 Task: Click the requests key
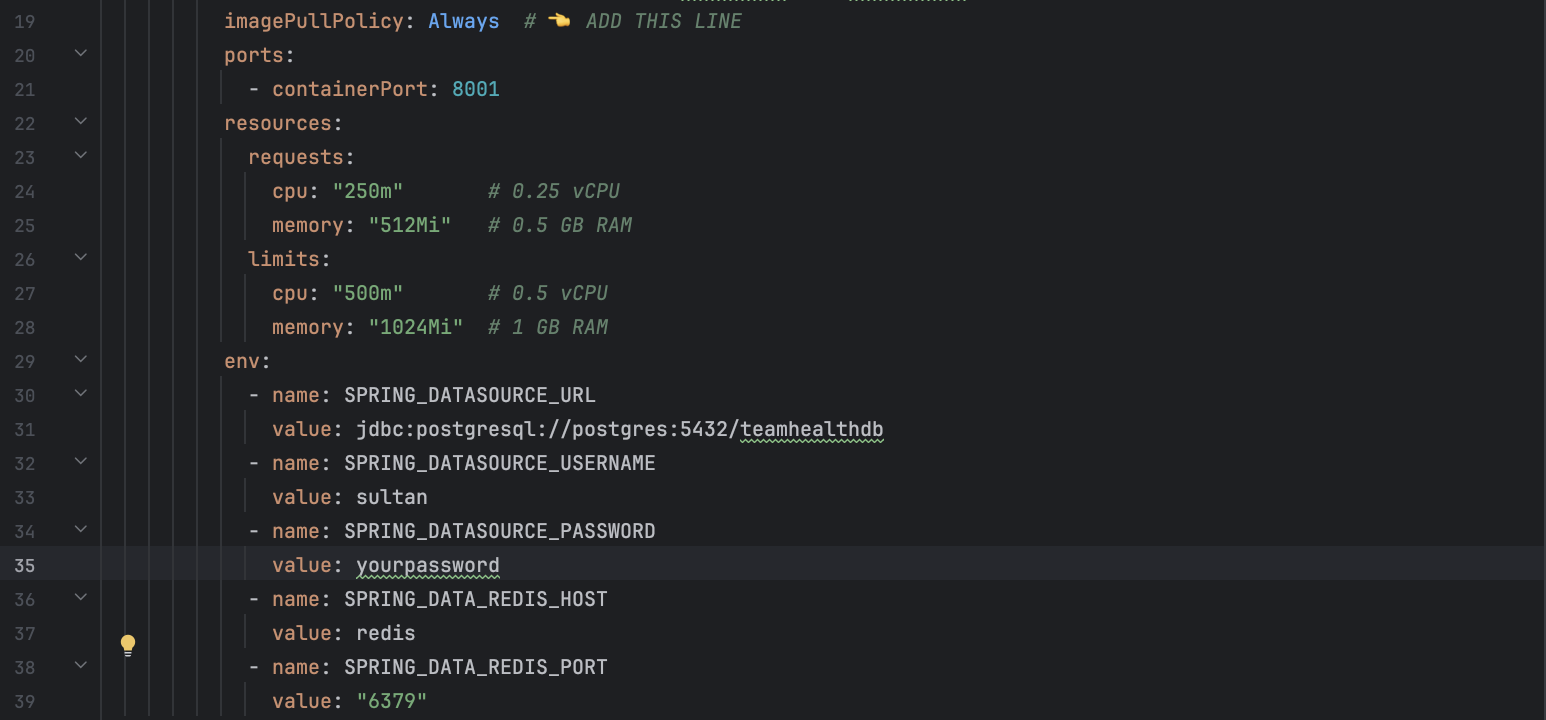tap(296, 158)
